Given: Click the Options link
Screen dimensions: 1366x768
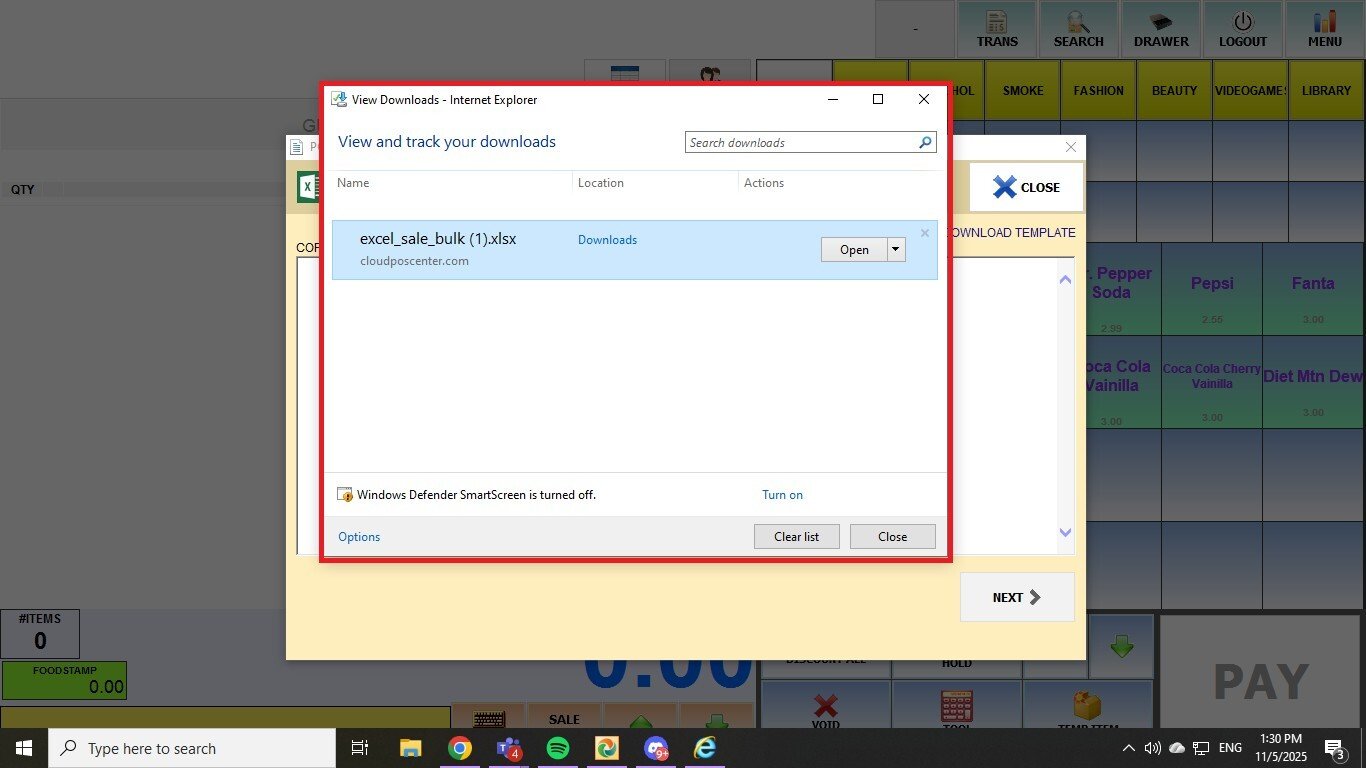Looking at the screenshot, I should [x=359, y=537].
